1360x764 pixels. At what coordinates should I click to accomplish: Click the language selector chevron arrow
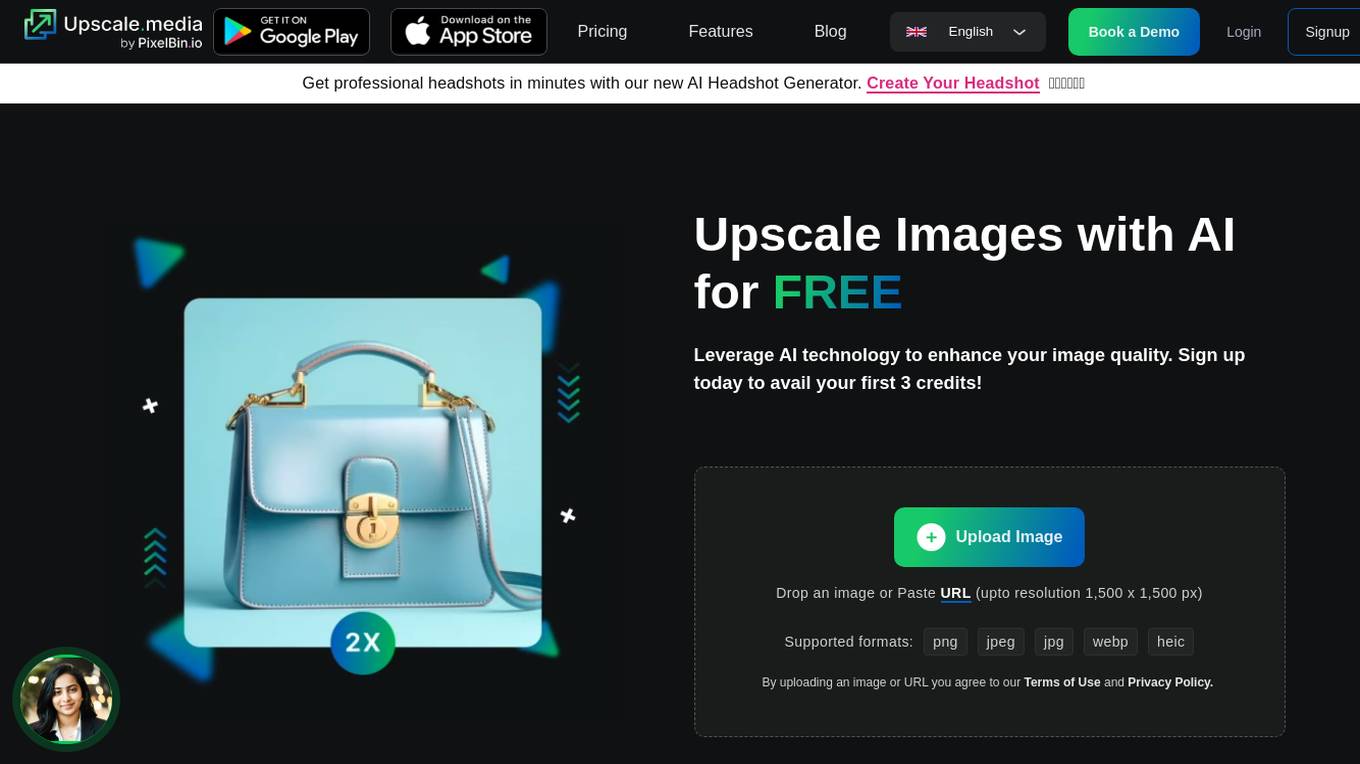coord(1020,32)
